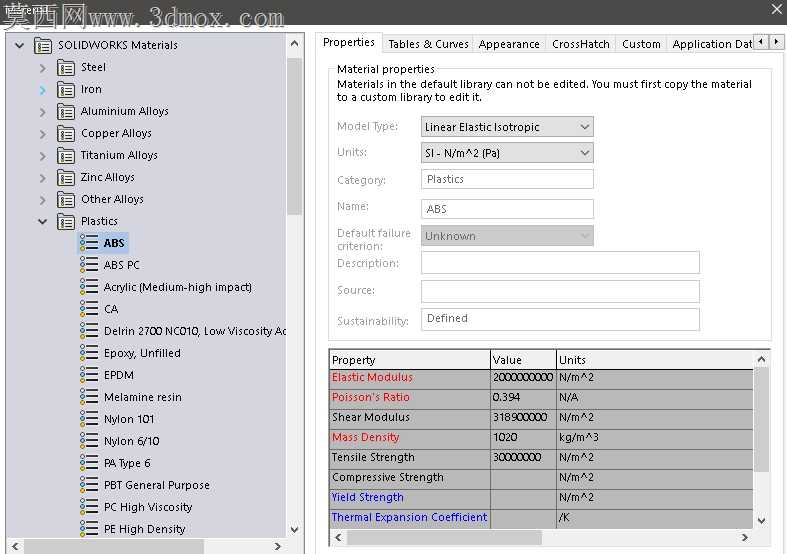Expand the Iron category
Viewport: 787px width, 554px height.
[43, 90]
